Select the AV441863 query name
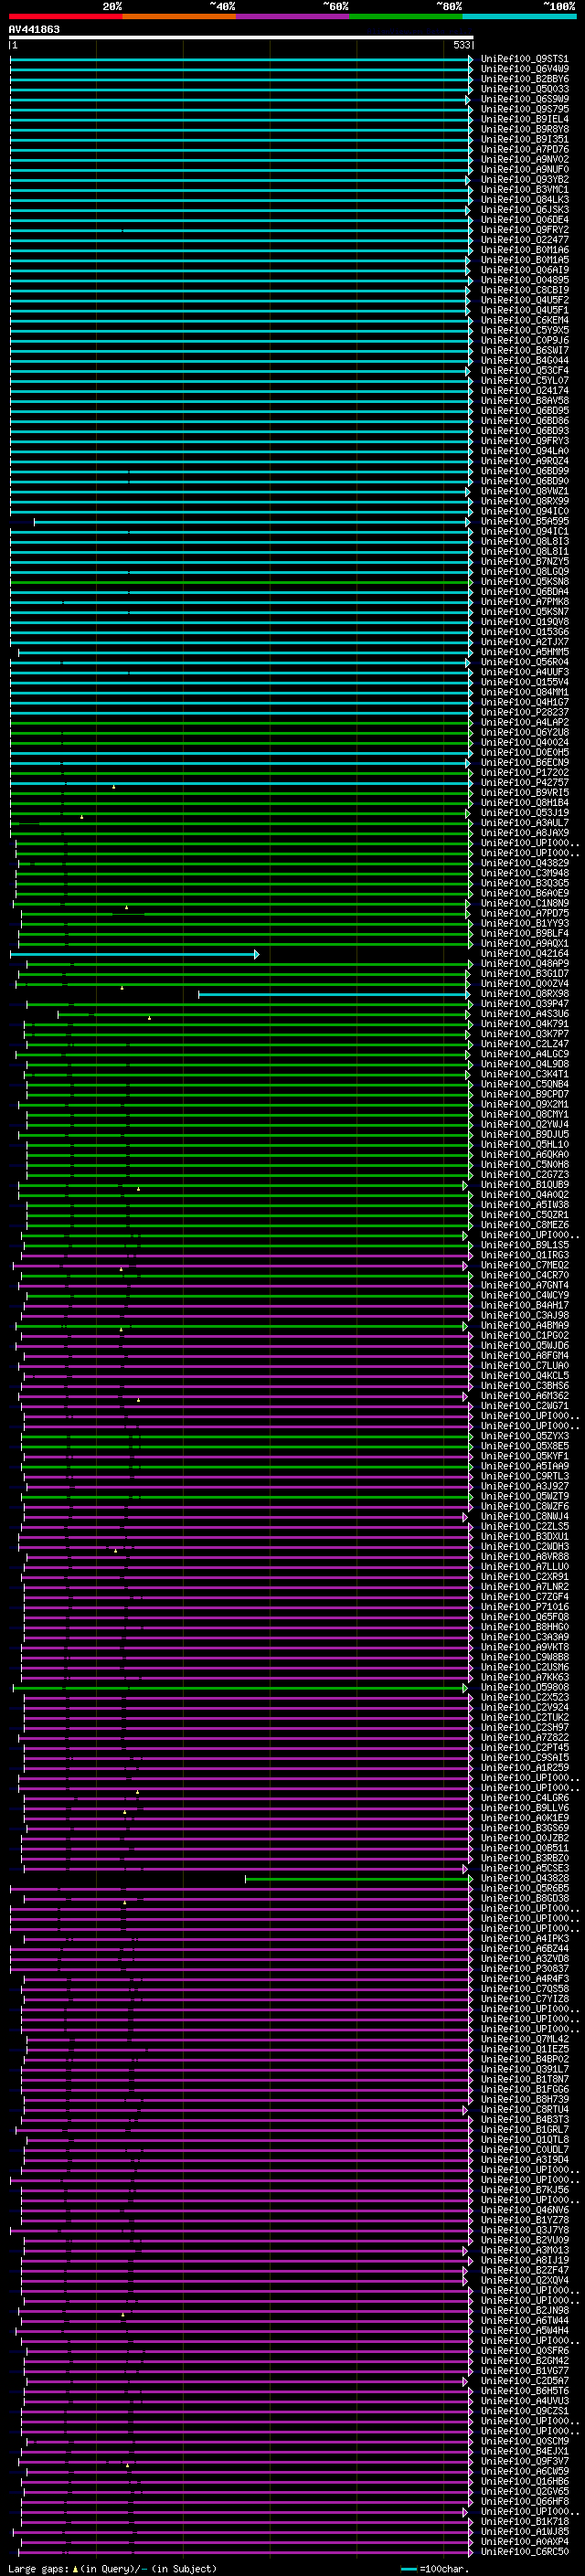 pyautogui.click(x=34, y=29)
